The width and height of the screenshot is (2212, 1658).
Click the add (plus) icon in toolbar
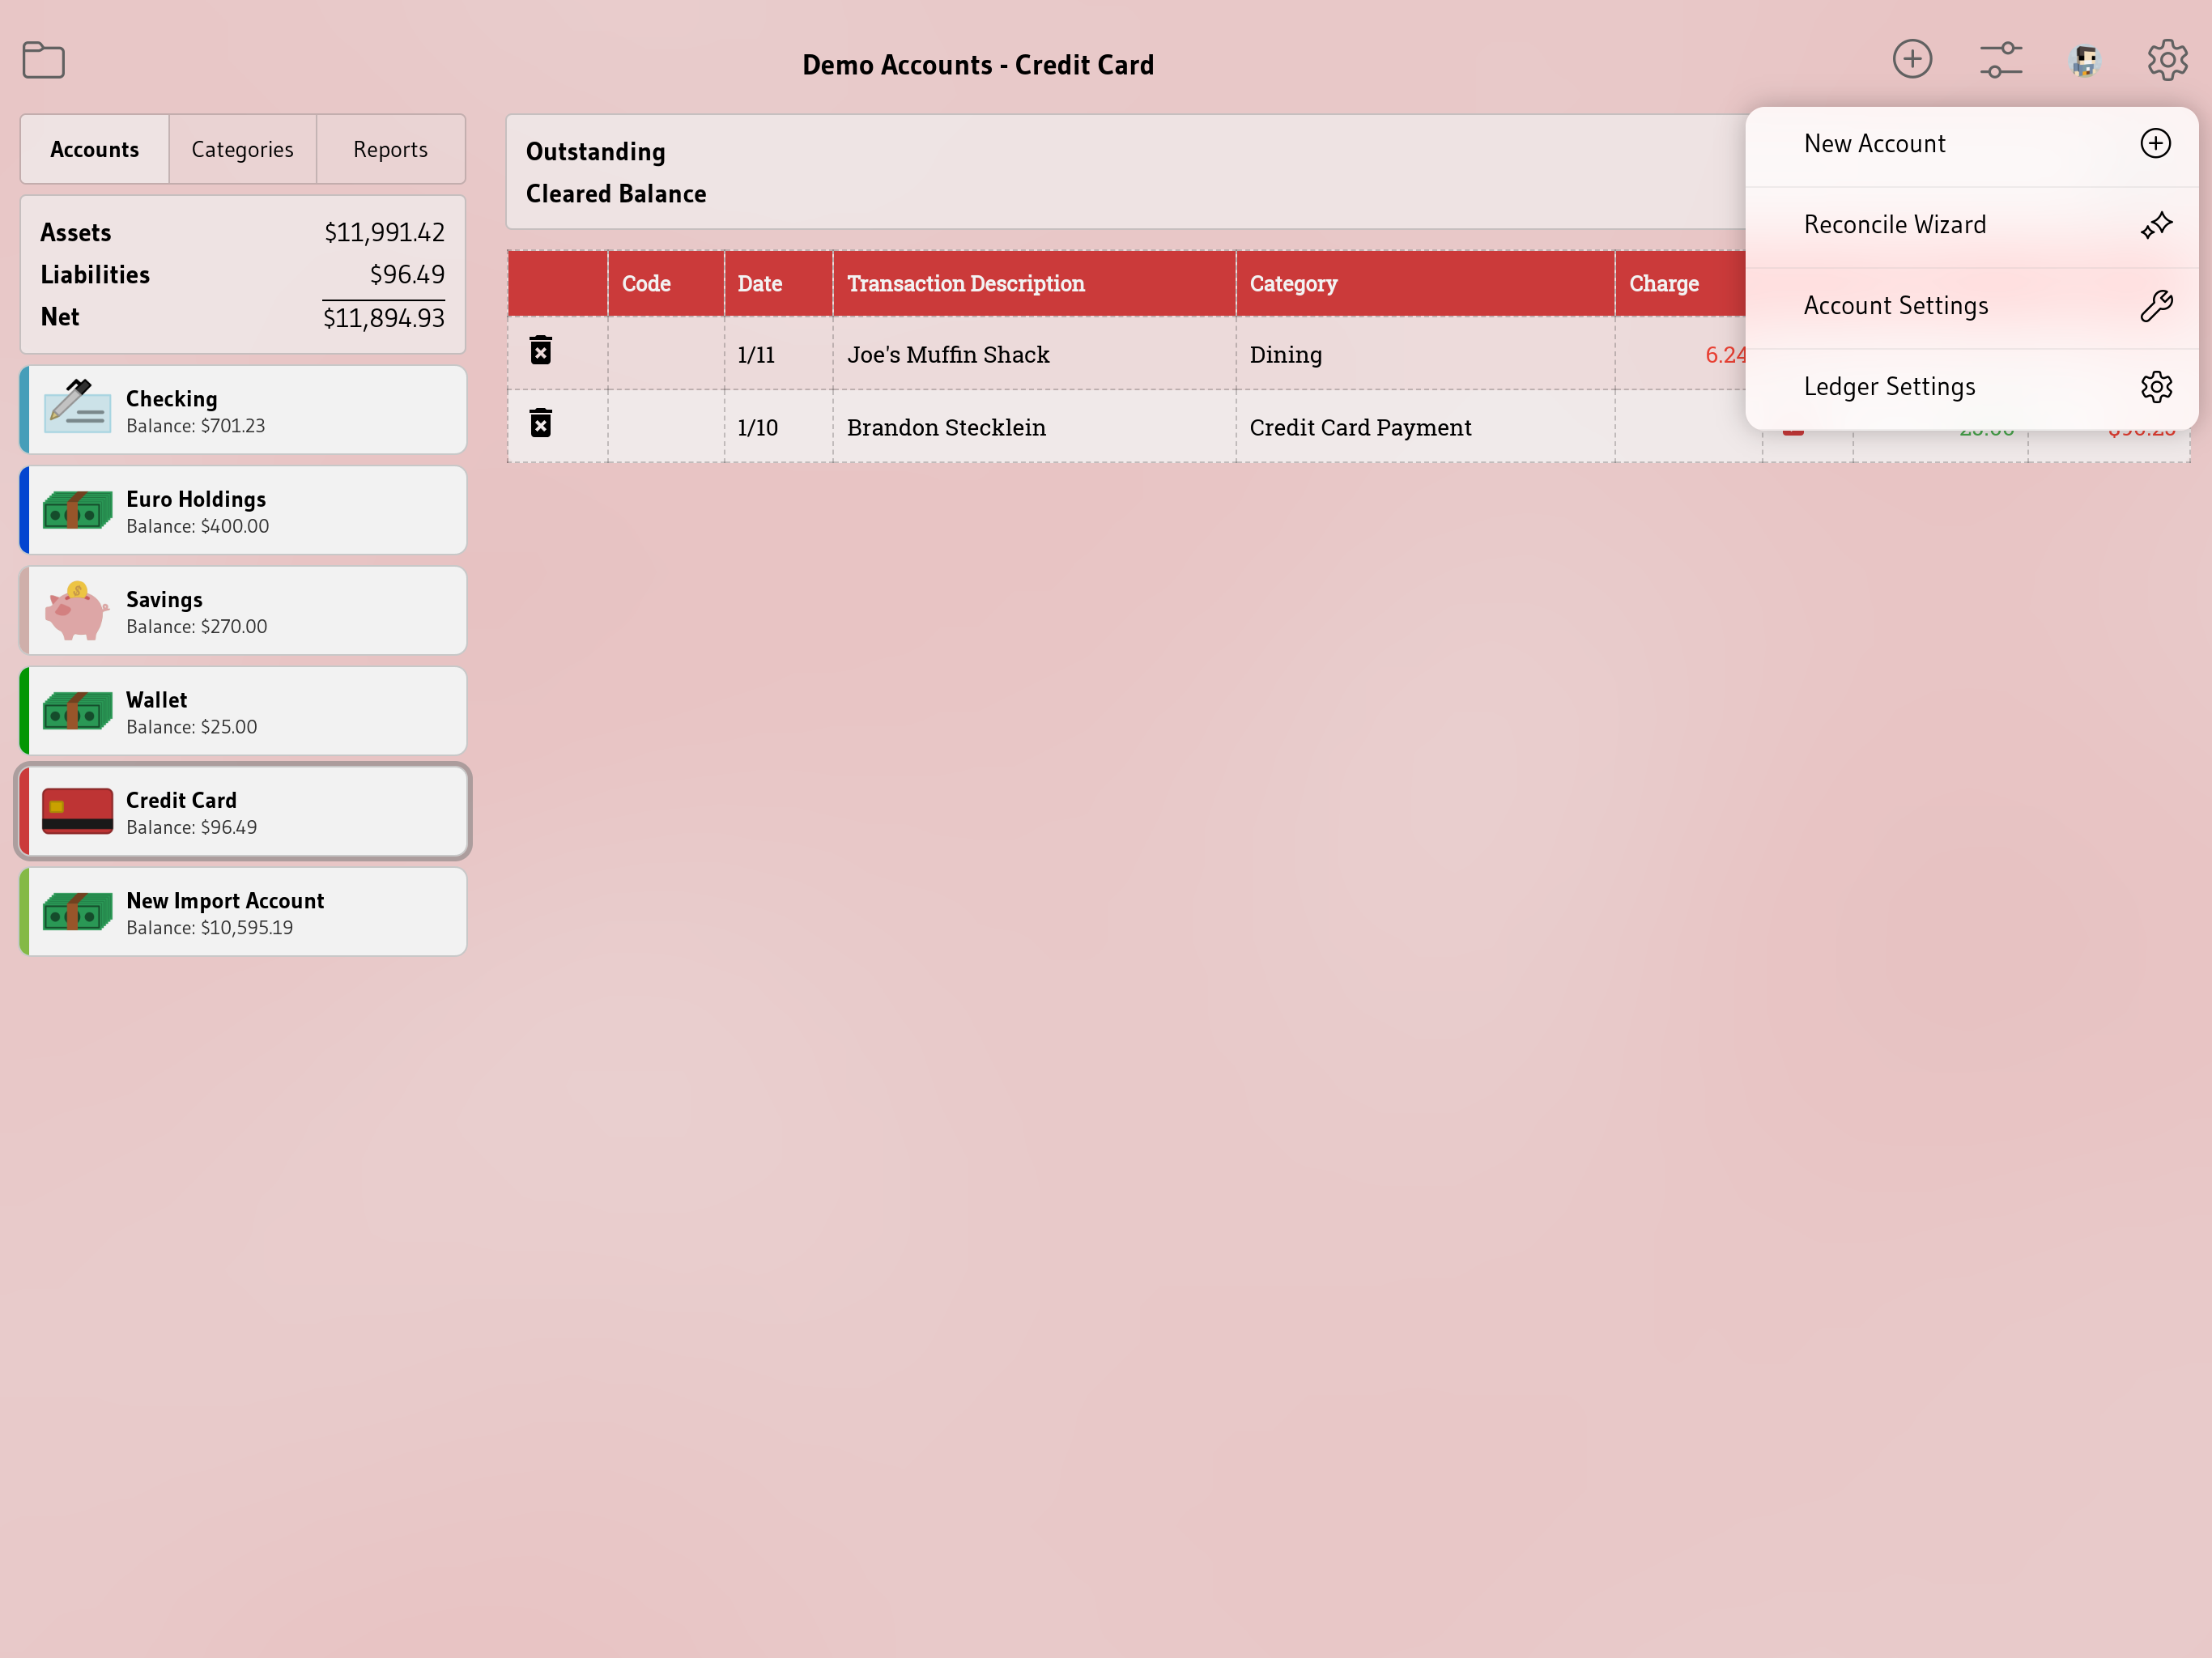point(1911,59)
